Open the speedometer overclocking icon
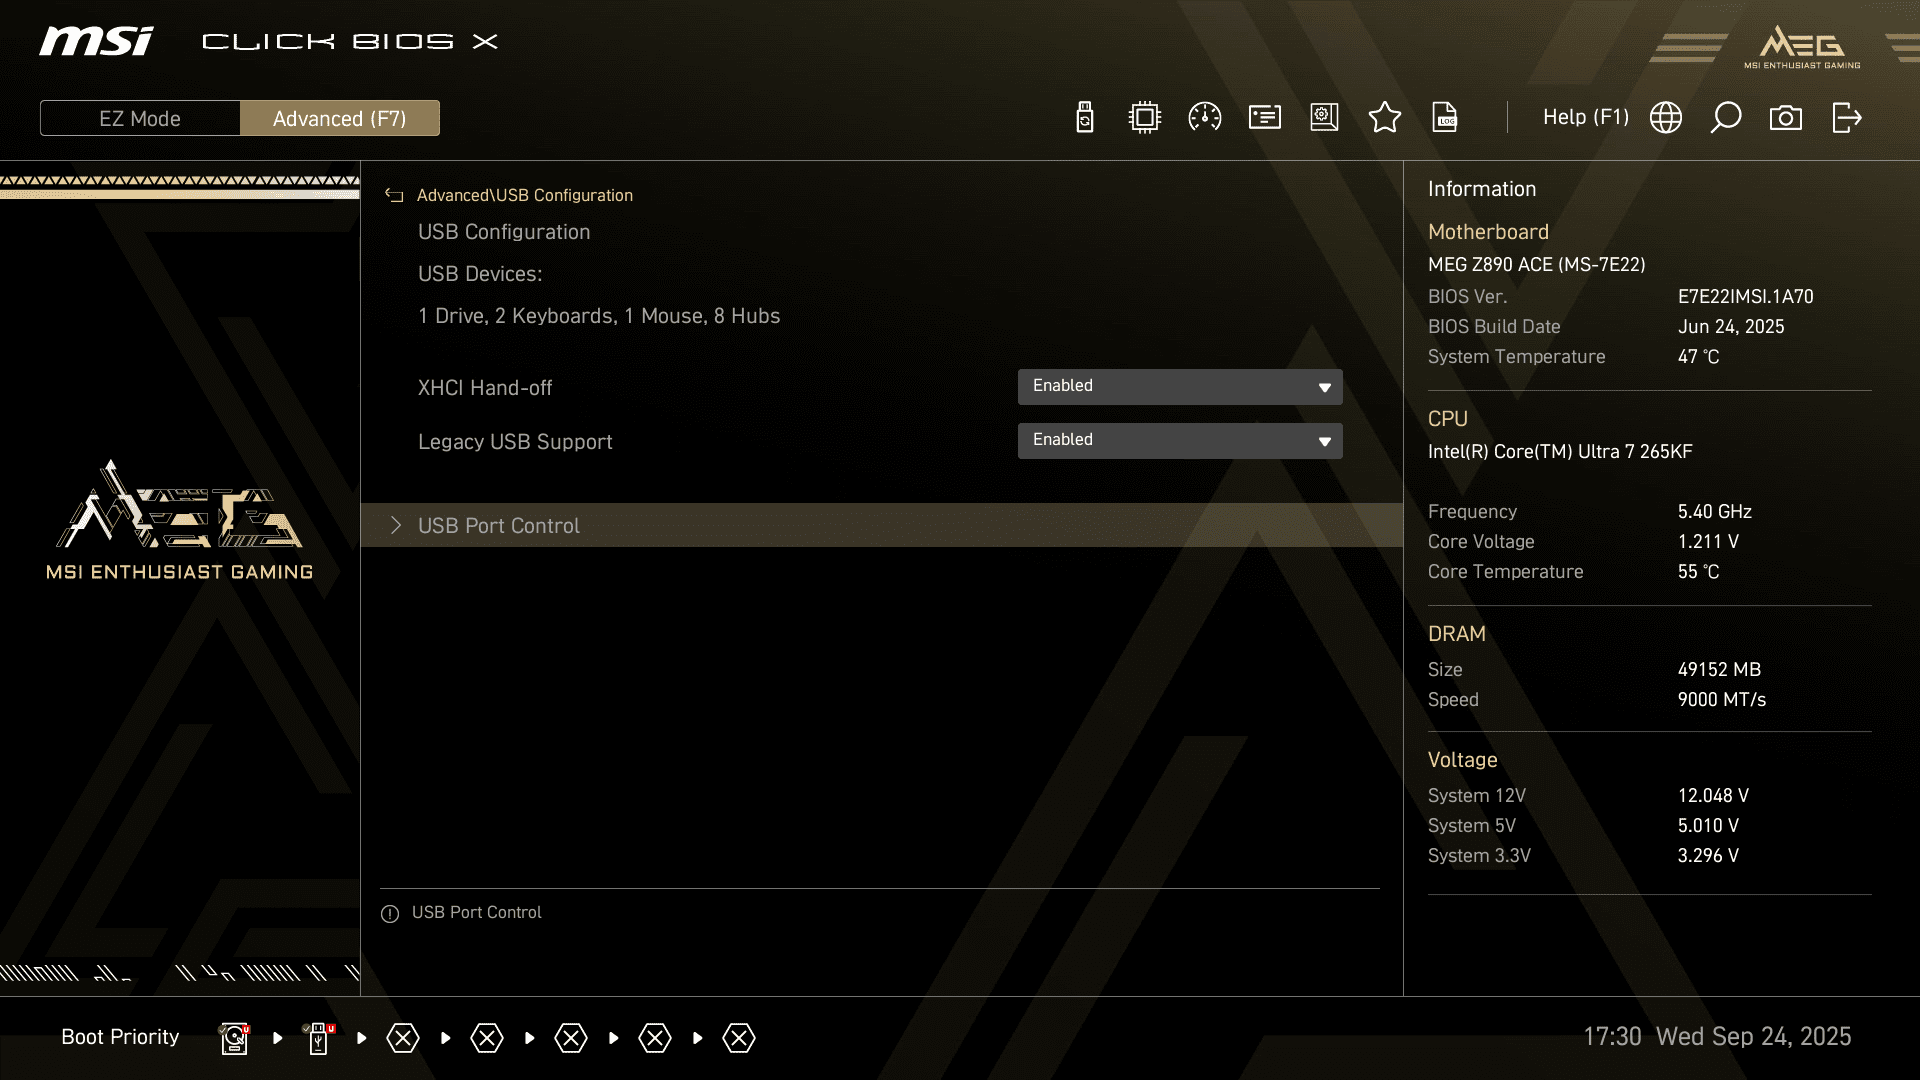 [x=1204, y=118]
